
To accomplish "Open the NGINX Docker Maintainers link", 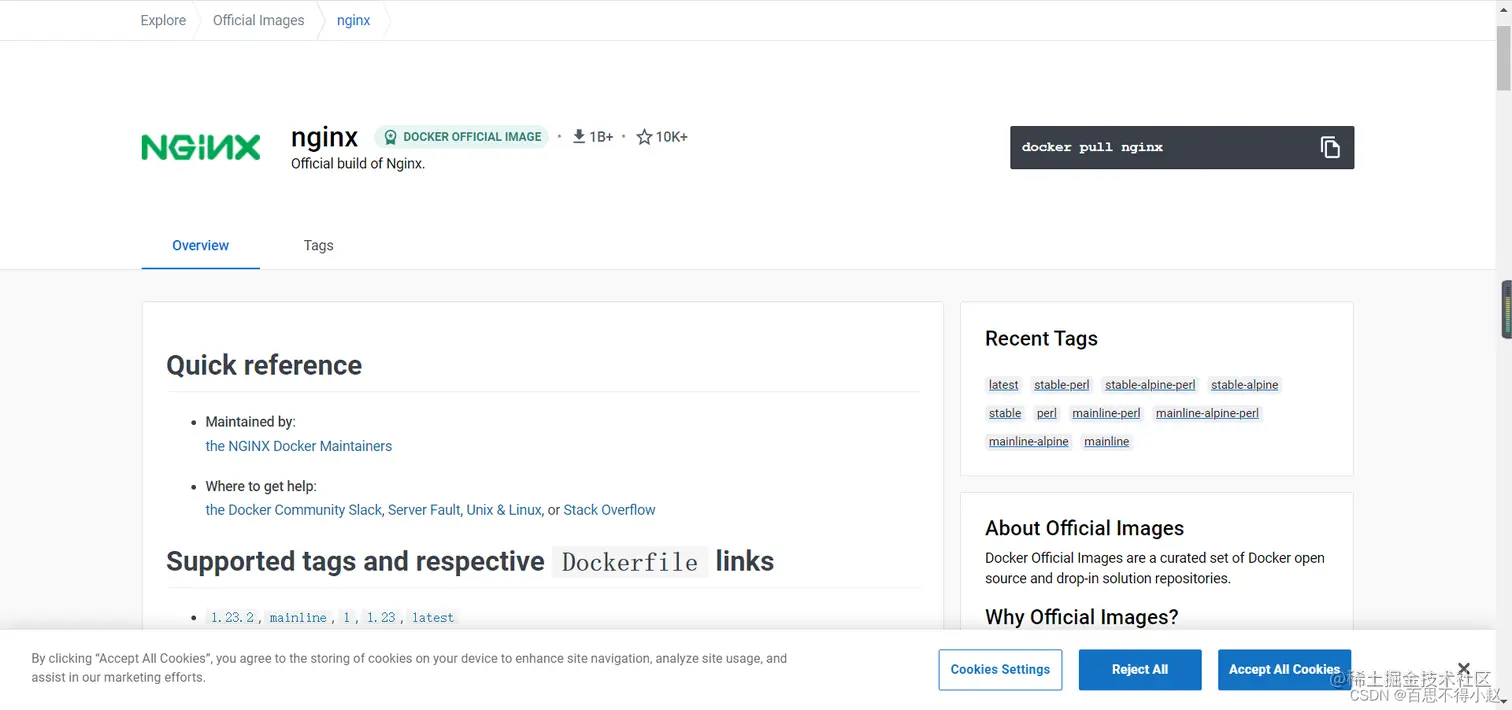I will click(x=299, y=446).
